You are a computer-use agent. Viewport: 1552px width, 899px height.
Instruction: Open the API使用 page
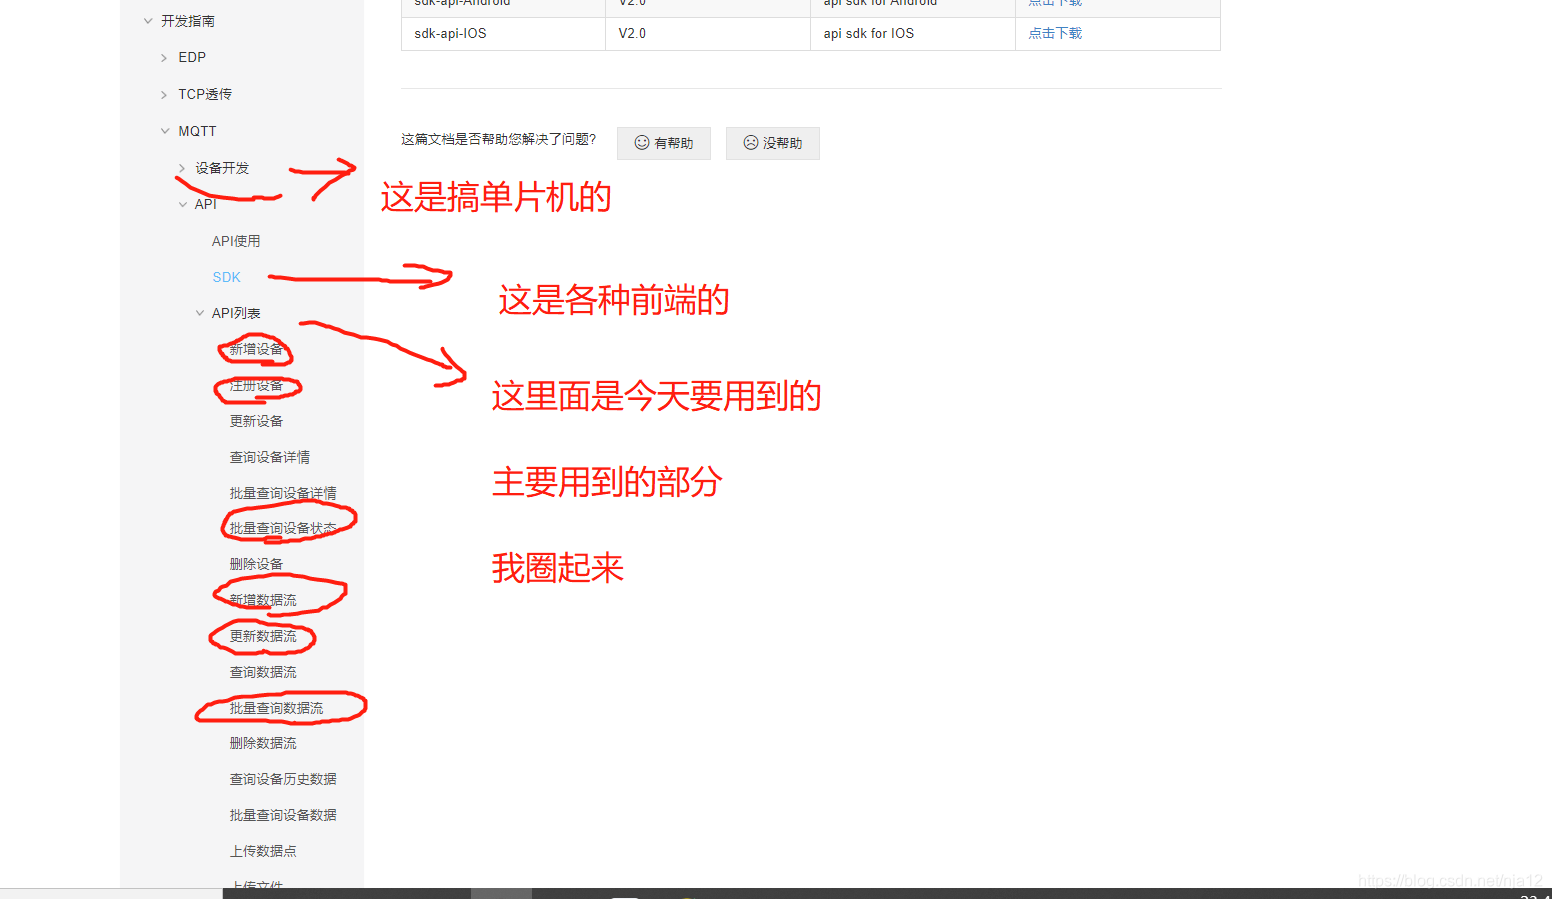[x=236, y=241]
